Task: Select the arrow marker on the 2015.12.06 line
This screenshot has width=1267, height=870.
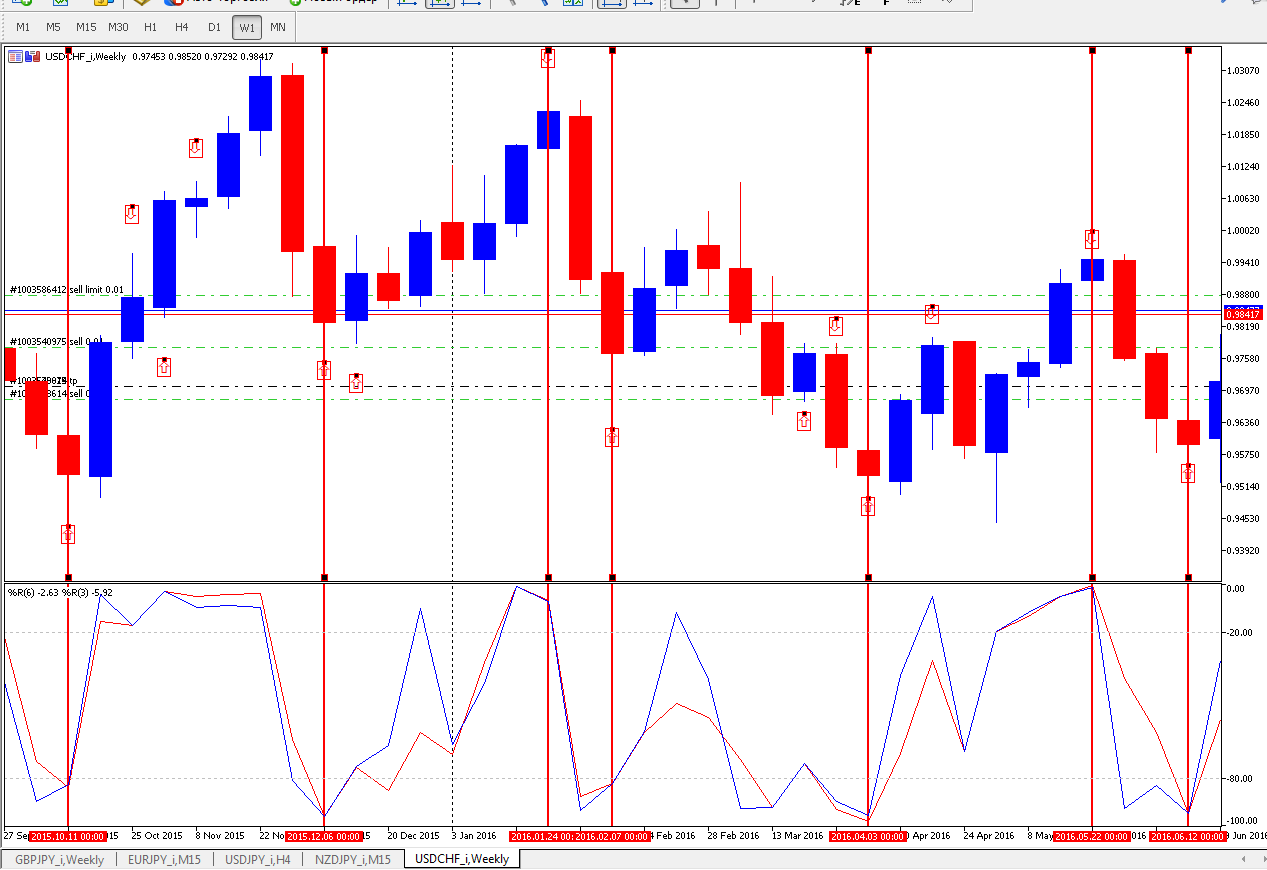Action: pos(324,369)
